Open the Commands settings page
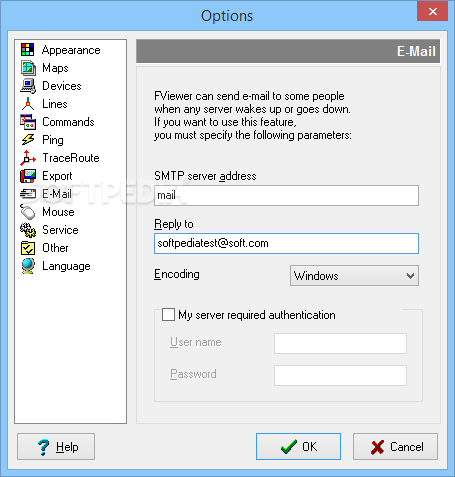Image resolution: width=455 pixels, height=477 pixels. 68,122
